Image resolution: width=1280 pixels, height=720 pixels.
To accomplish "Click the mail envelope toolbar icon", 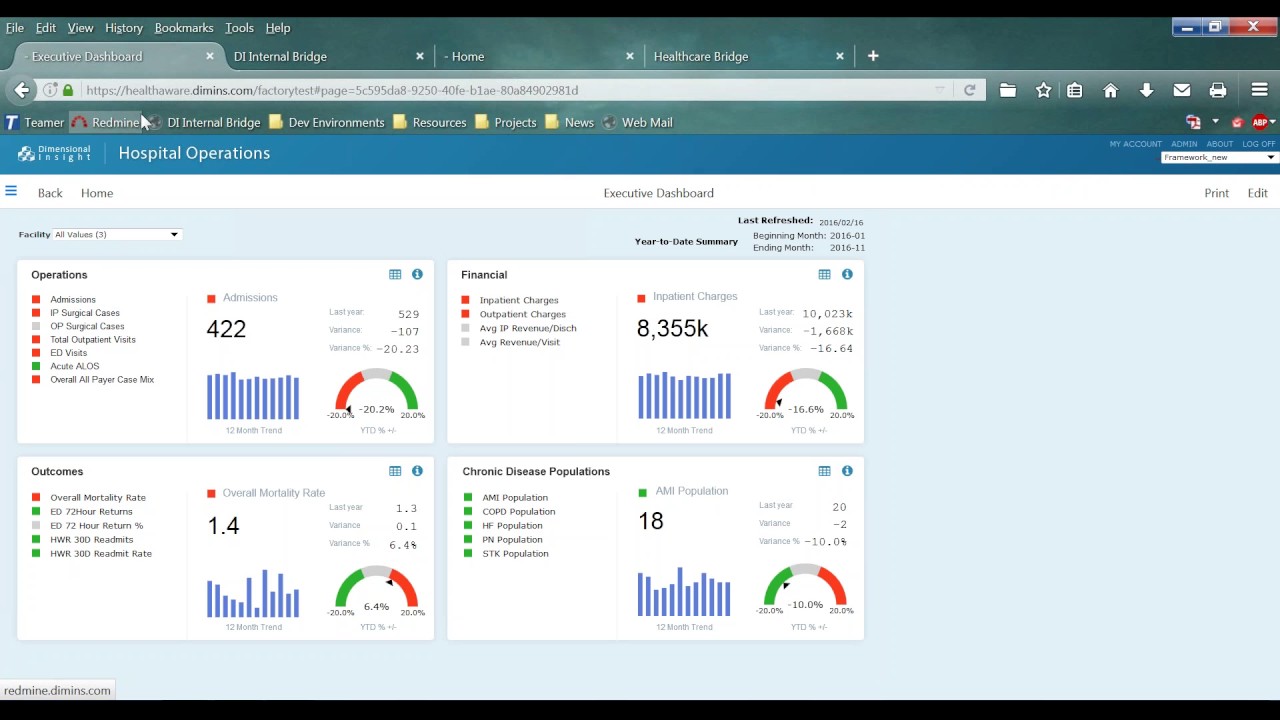I will 1182,90.
